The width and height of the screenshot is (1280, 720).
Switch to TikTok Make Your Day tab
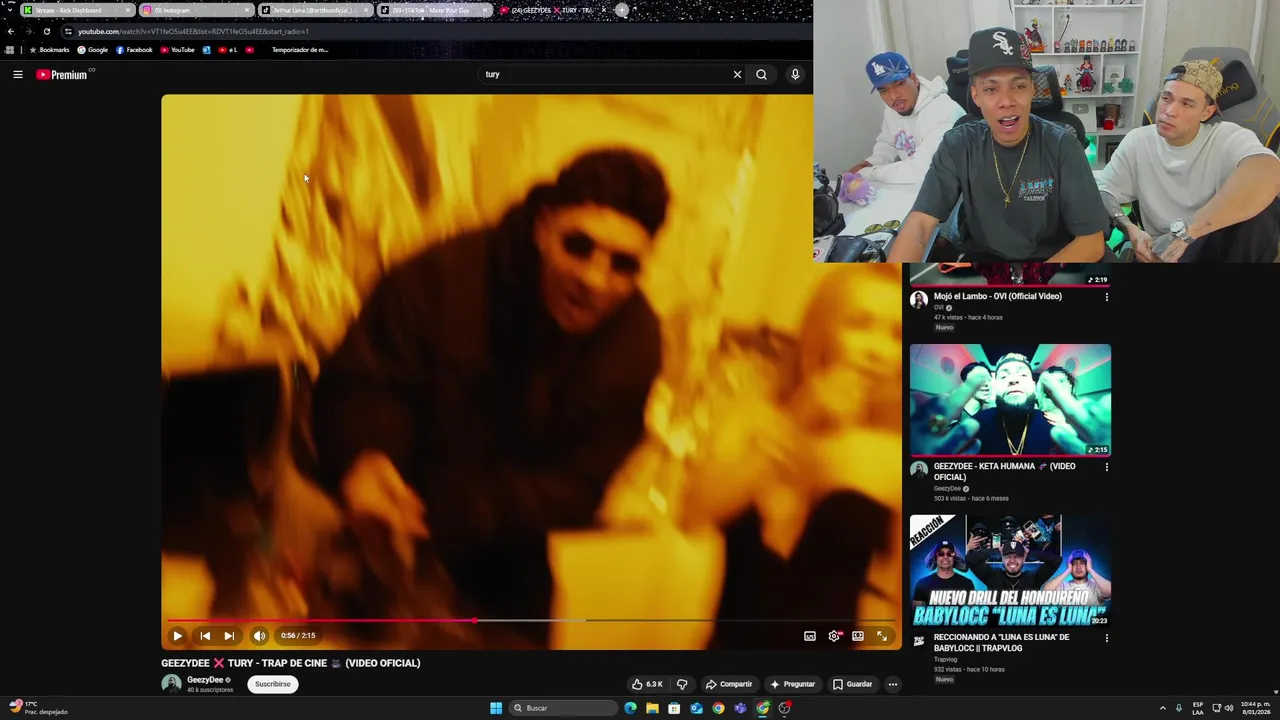(434, 10)
